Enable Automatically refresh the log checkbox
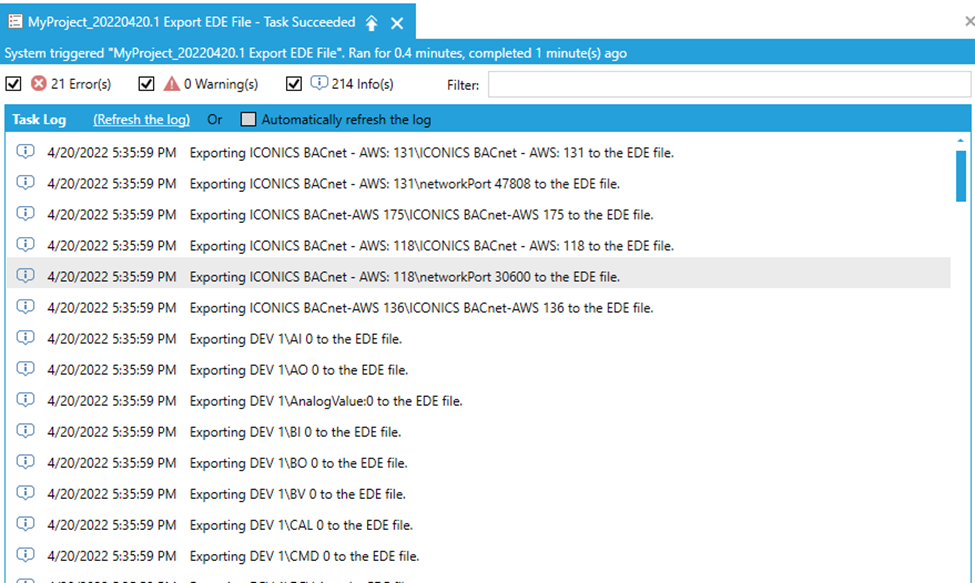 pos(248,120)
